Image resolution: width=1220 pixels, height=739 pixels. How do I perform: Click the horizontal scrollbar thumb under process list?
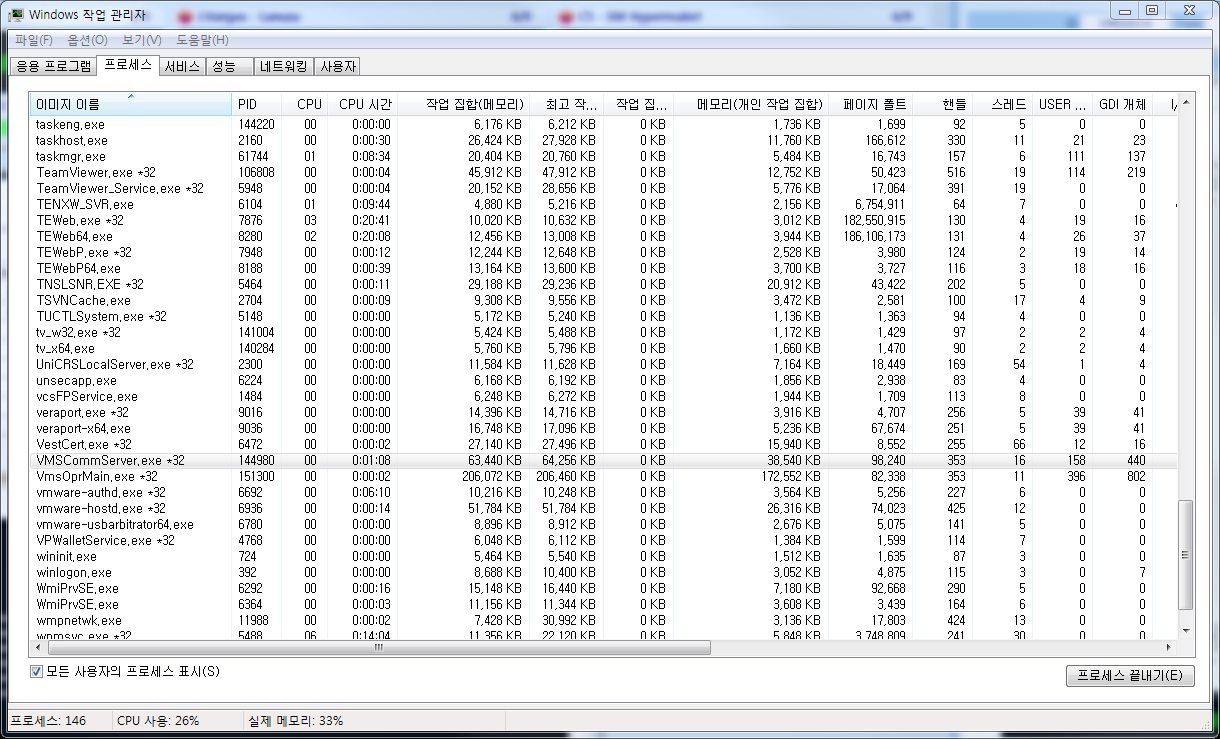point(378,647)
